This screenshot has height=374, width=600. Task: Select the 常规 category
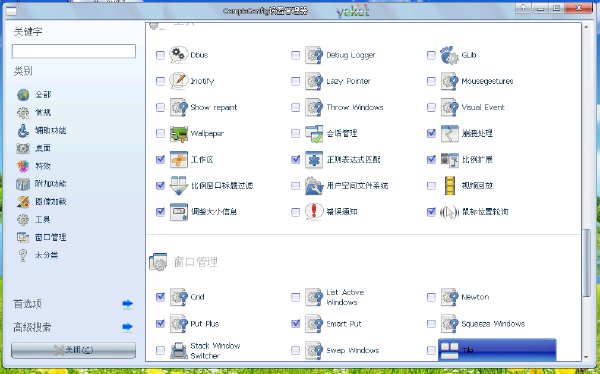pyautogui.click(x=43, y=113)
